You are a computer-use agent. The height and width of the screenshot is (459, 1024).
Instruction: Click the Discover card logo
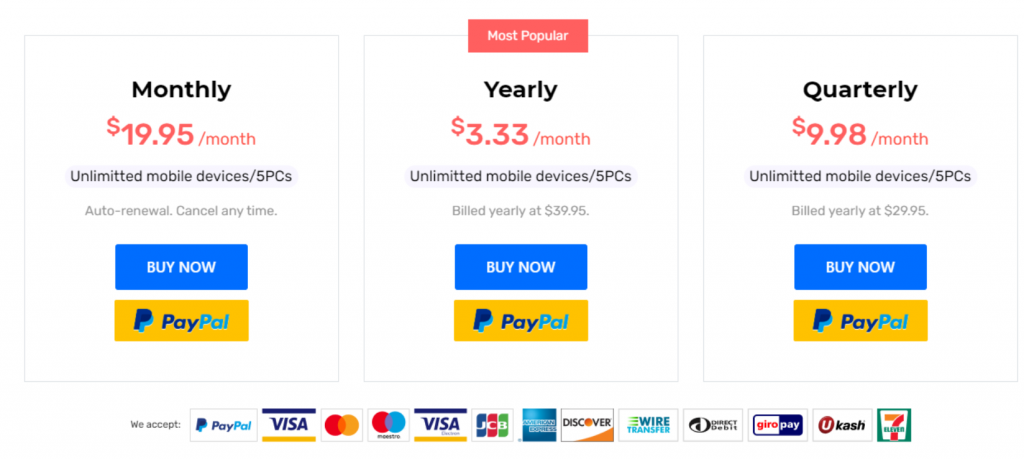coord(587,425)
